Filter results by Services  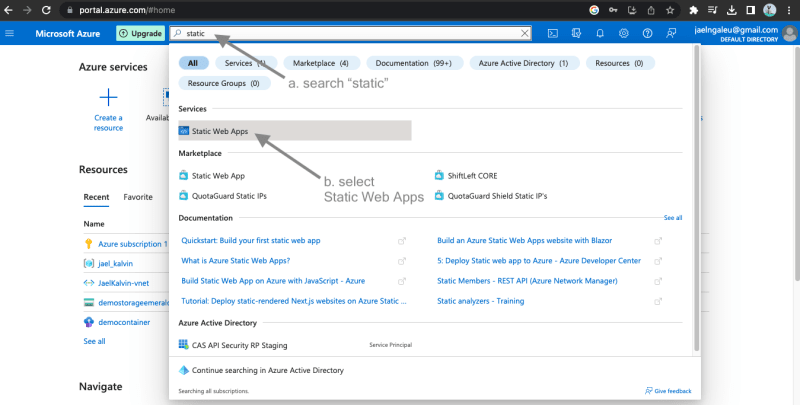coord(246,63)
